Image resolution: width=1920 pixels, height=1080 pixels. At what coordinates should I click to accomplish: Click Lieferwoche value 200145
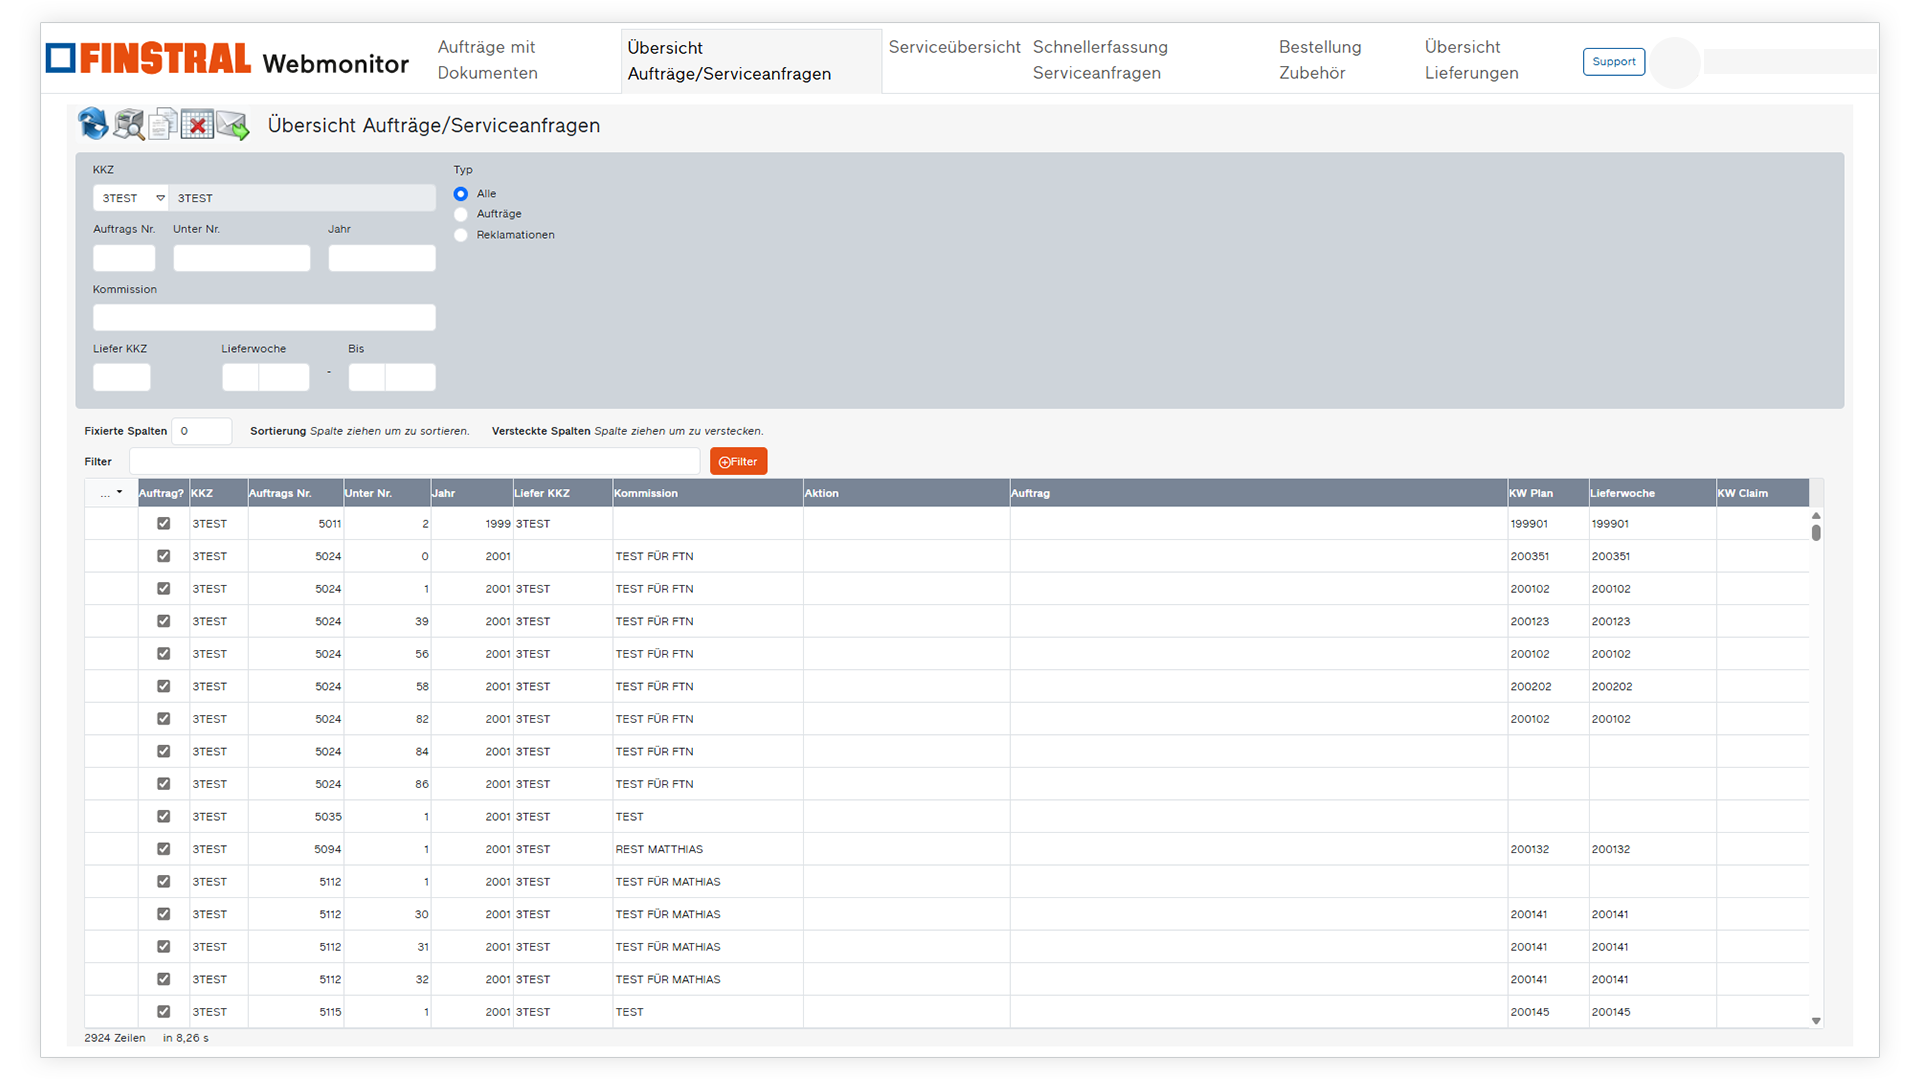1610,1012
